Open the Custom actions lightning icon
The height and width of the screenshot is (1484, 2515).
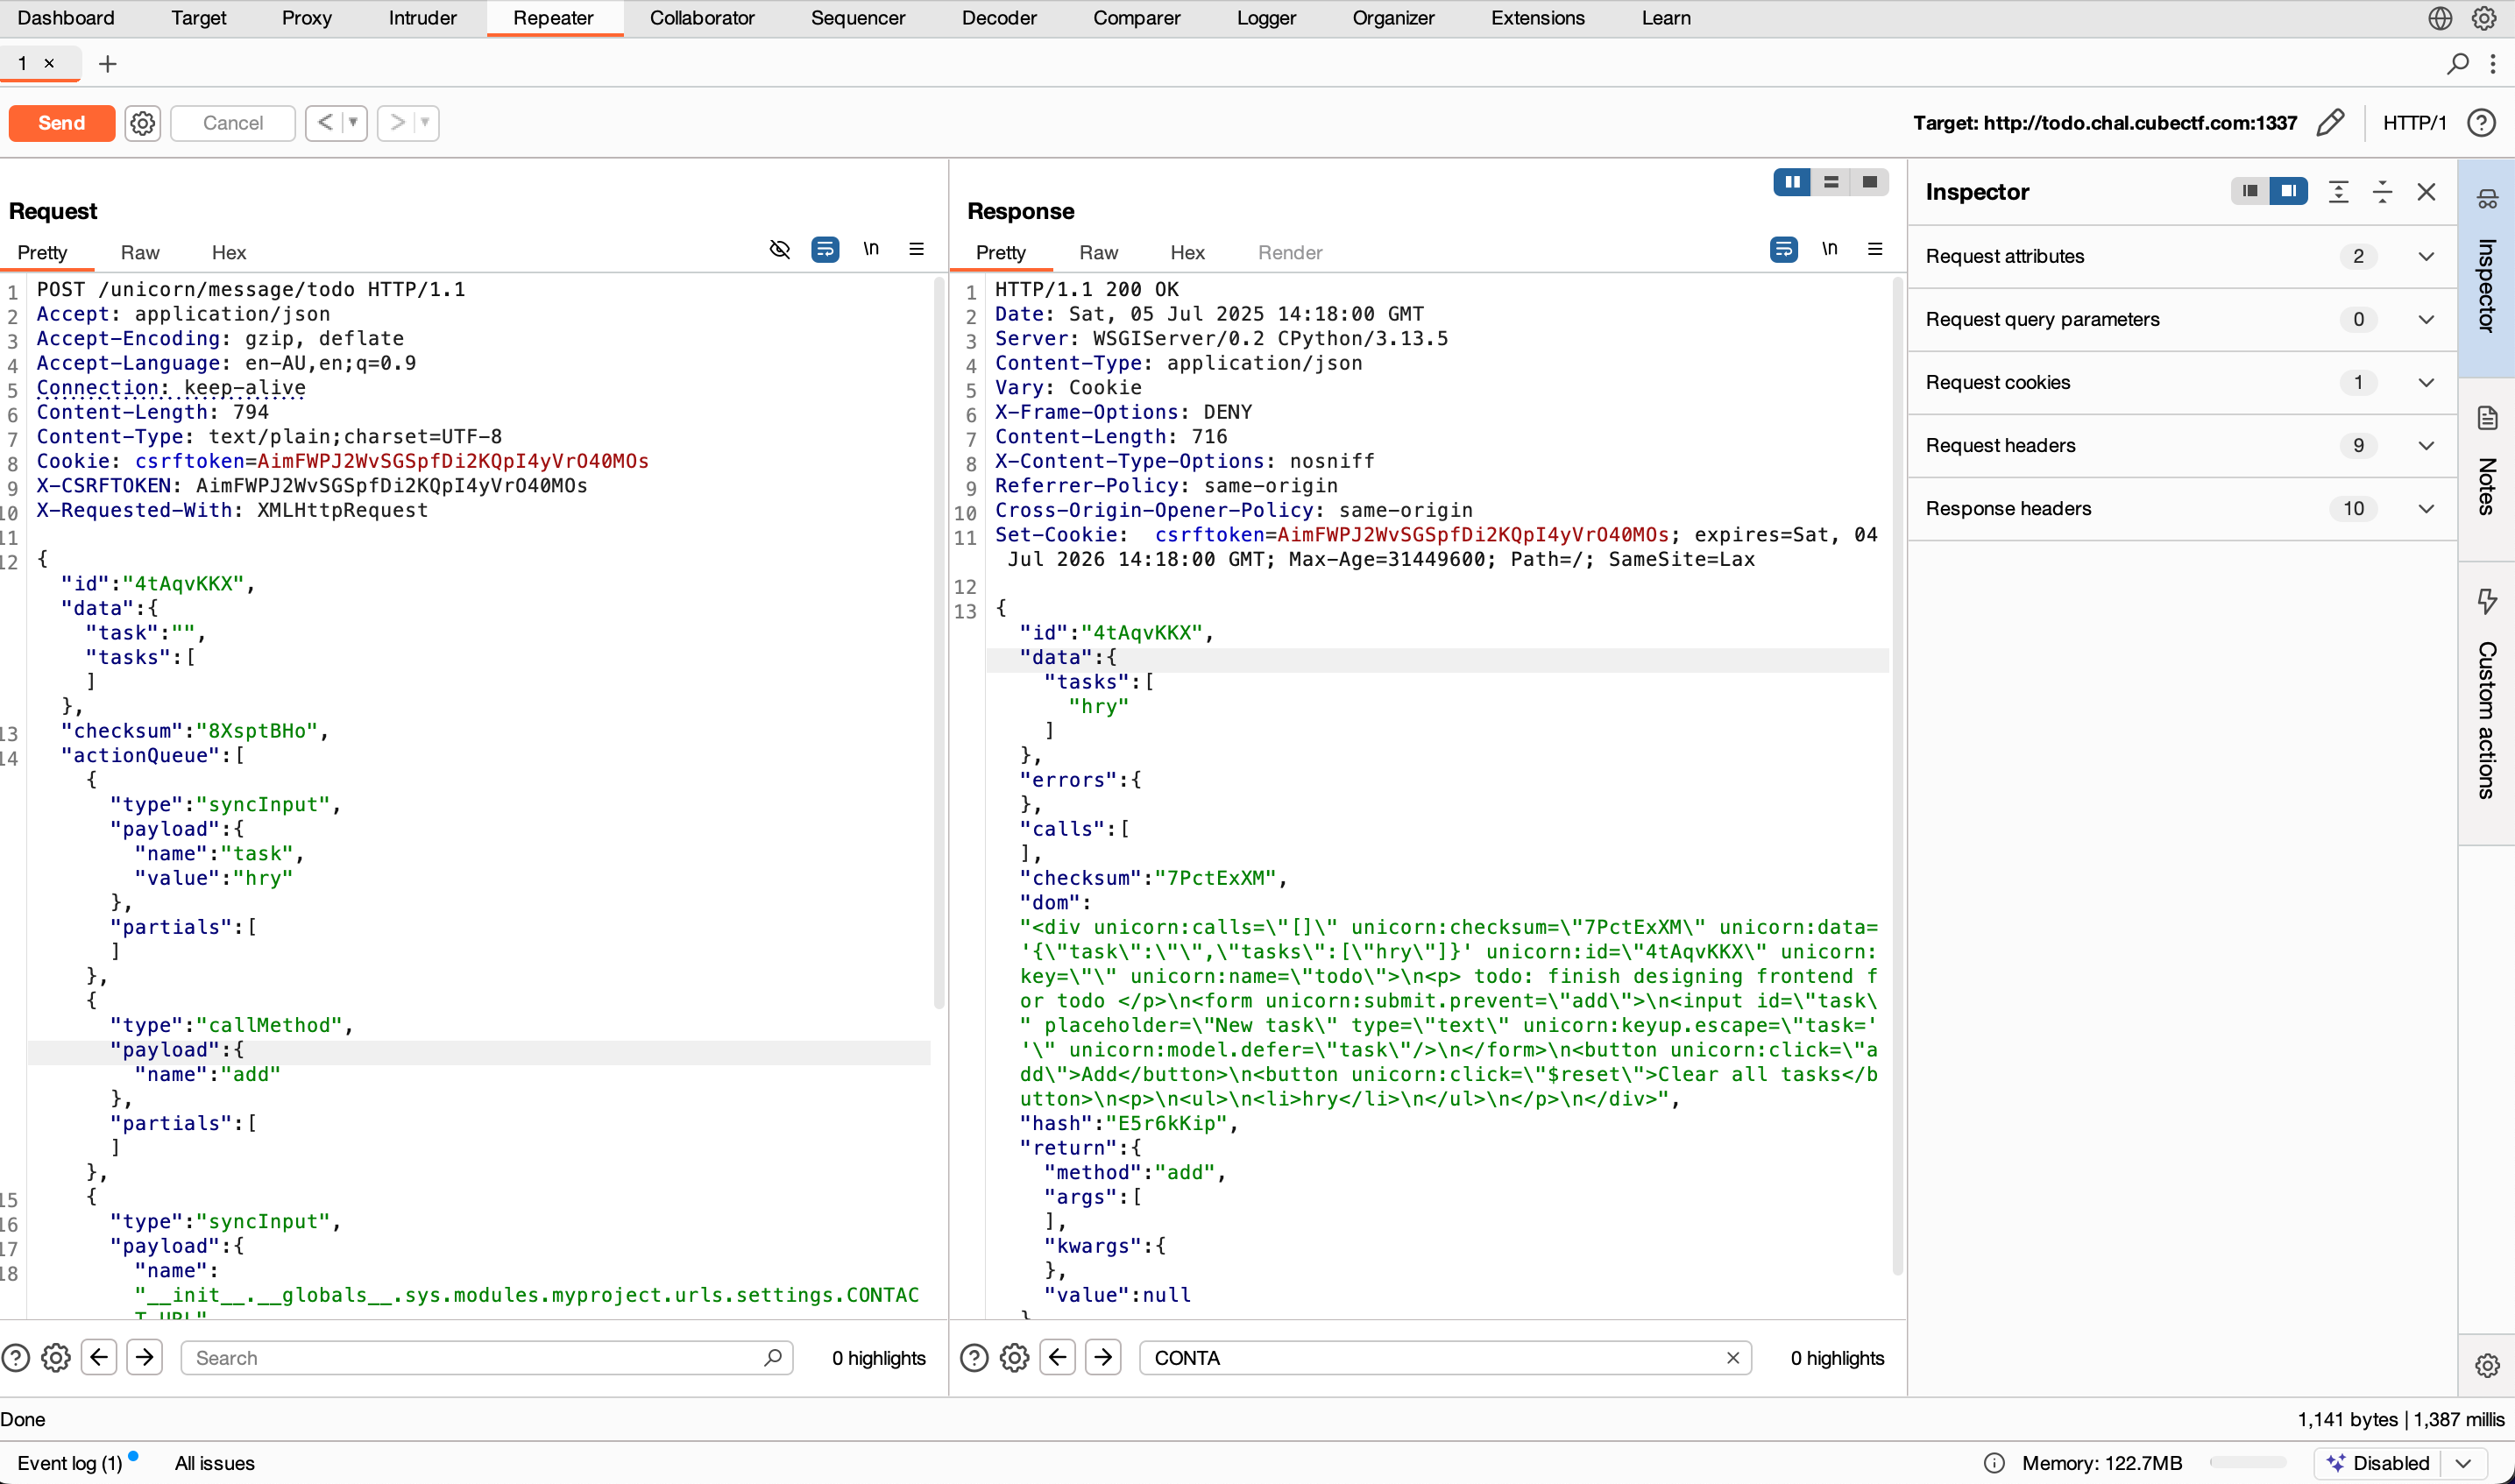click(2487, 600)
